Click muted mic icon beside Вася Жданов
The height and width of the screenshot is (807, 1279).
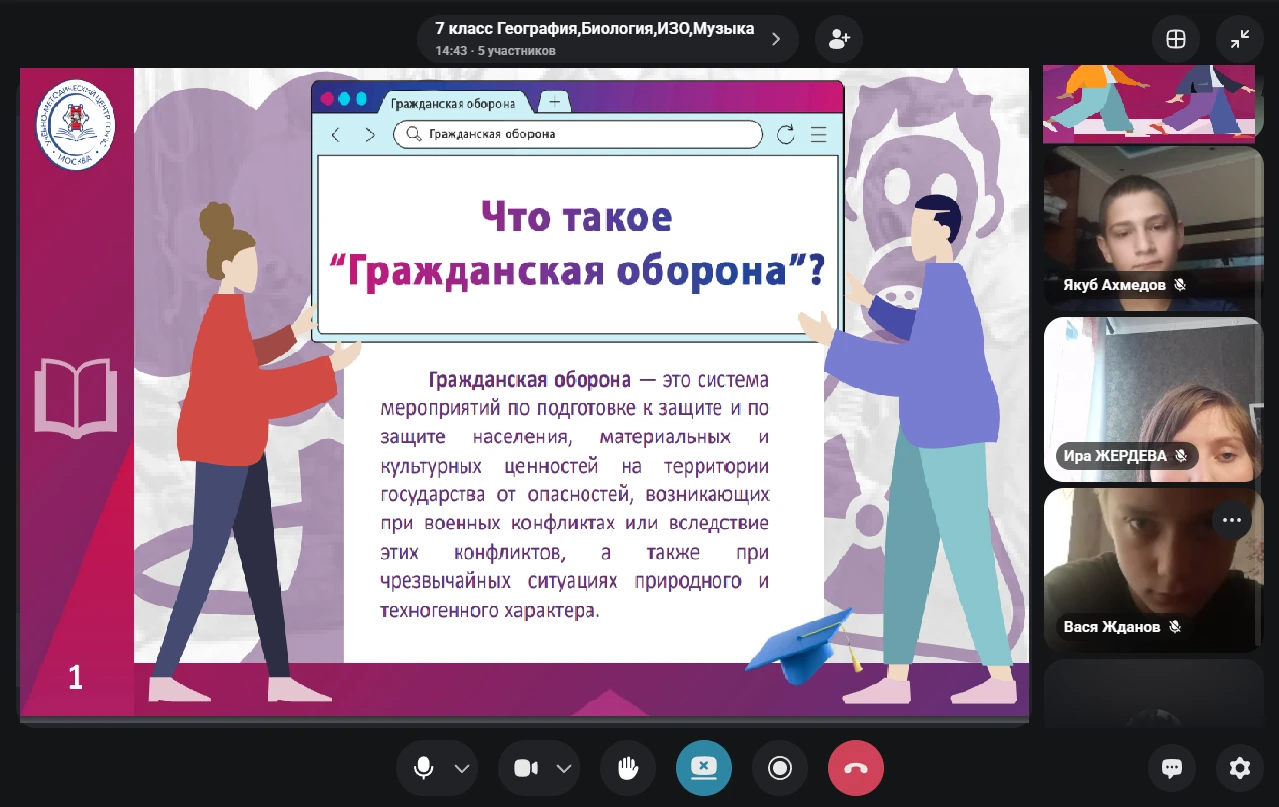point(1175,627)
